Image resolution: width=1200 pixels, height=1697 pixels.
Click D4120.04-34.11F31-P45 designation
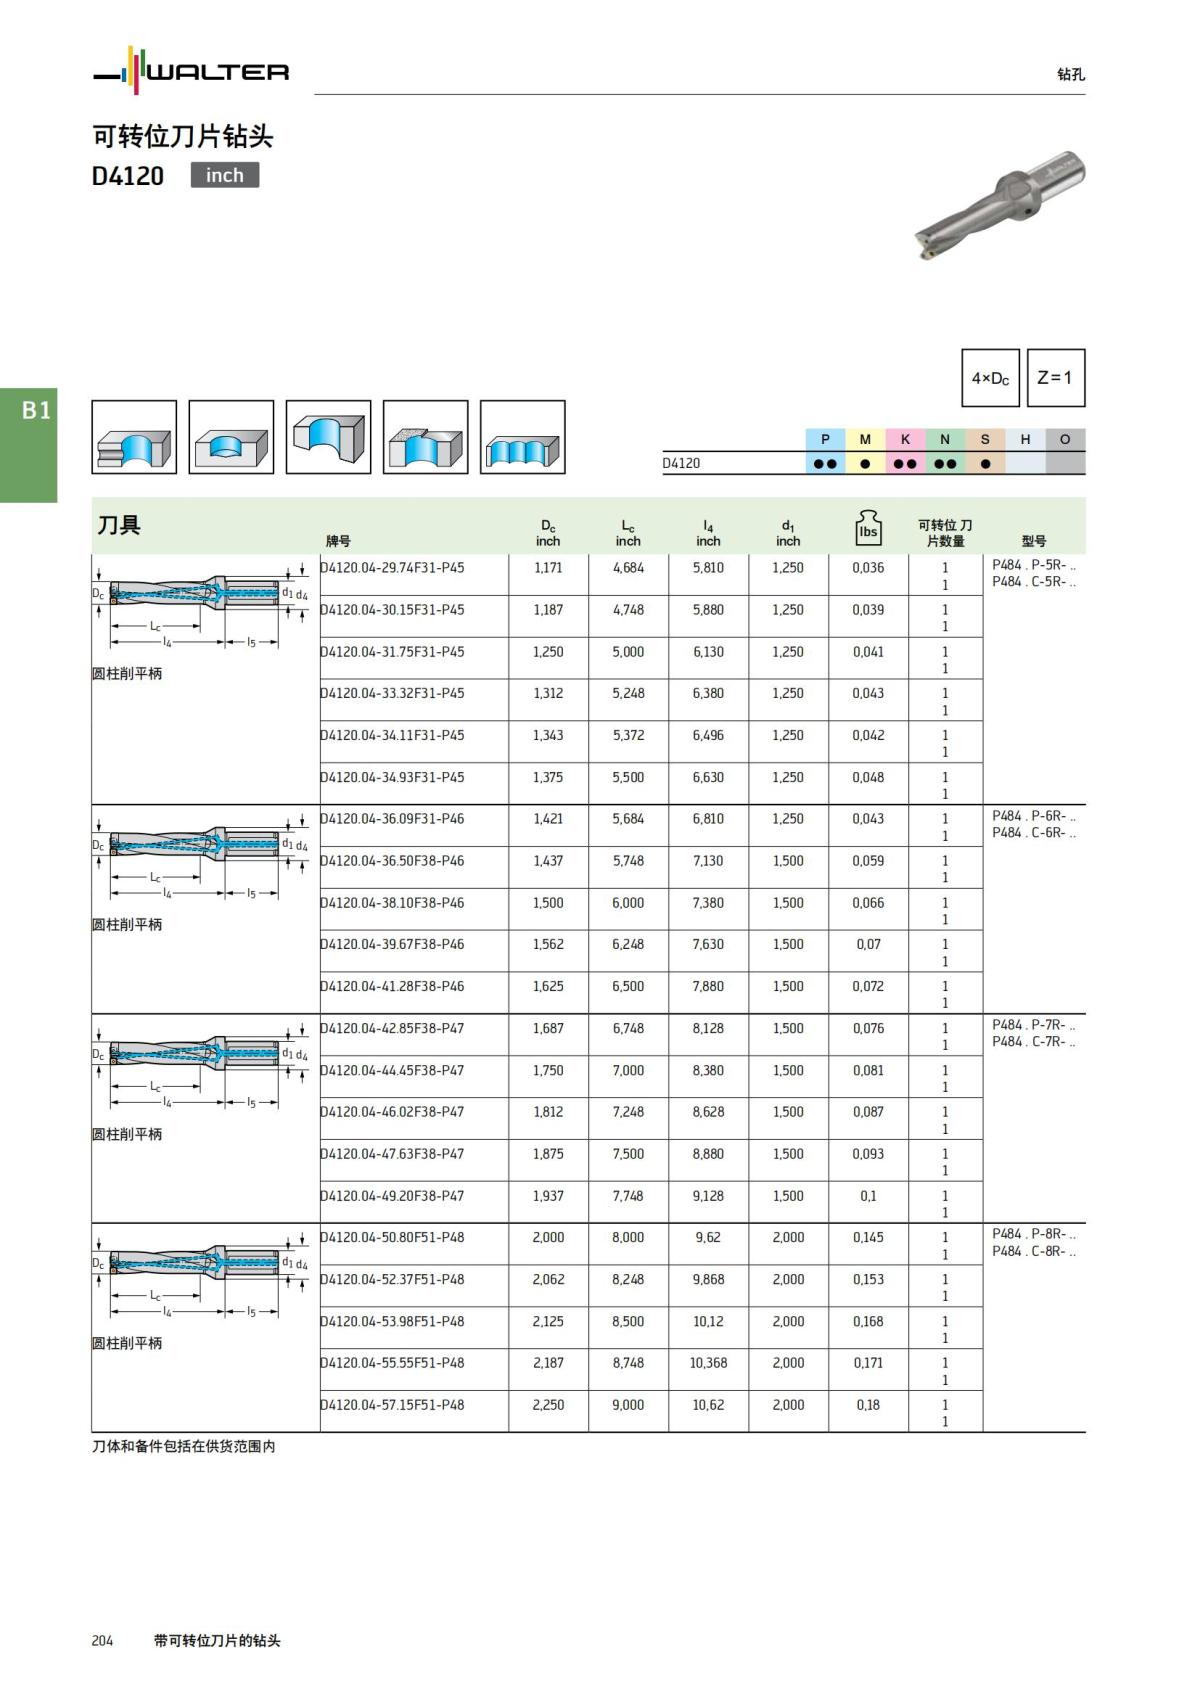(392, 735)
